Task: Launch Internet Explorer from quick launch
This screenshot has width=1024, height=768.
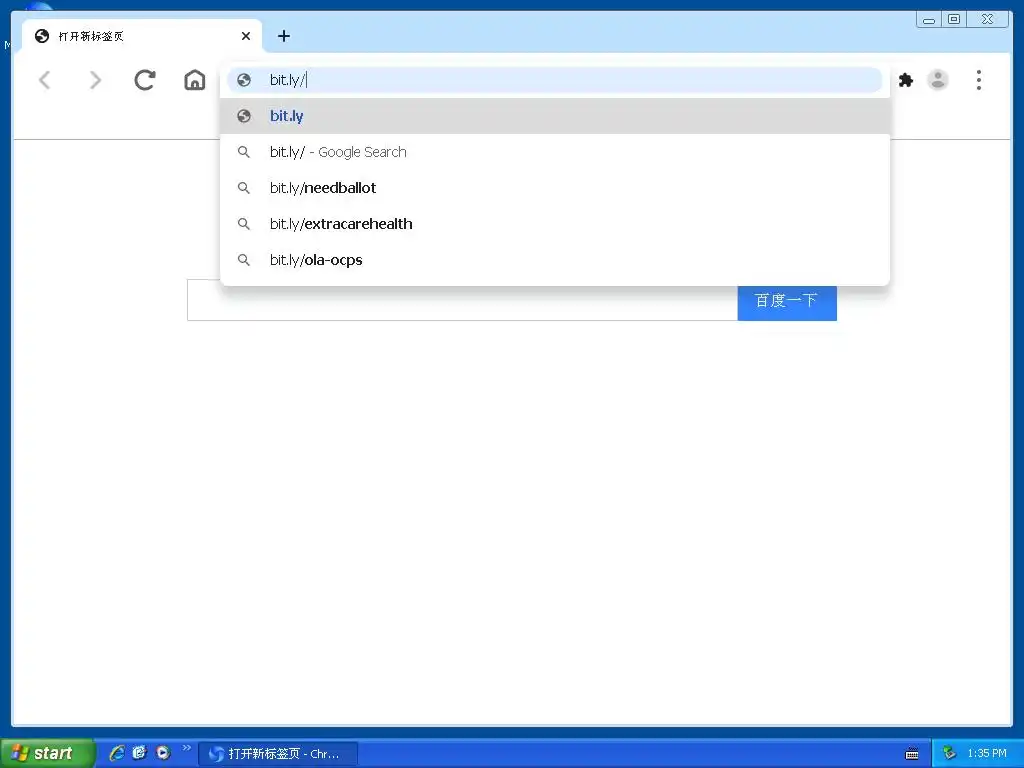Action: (117, 752)
